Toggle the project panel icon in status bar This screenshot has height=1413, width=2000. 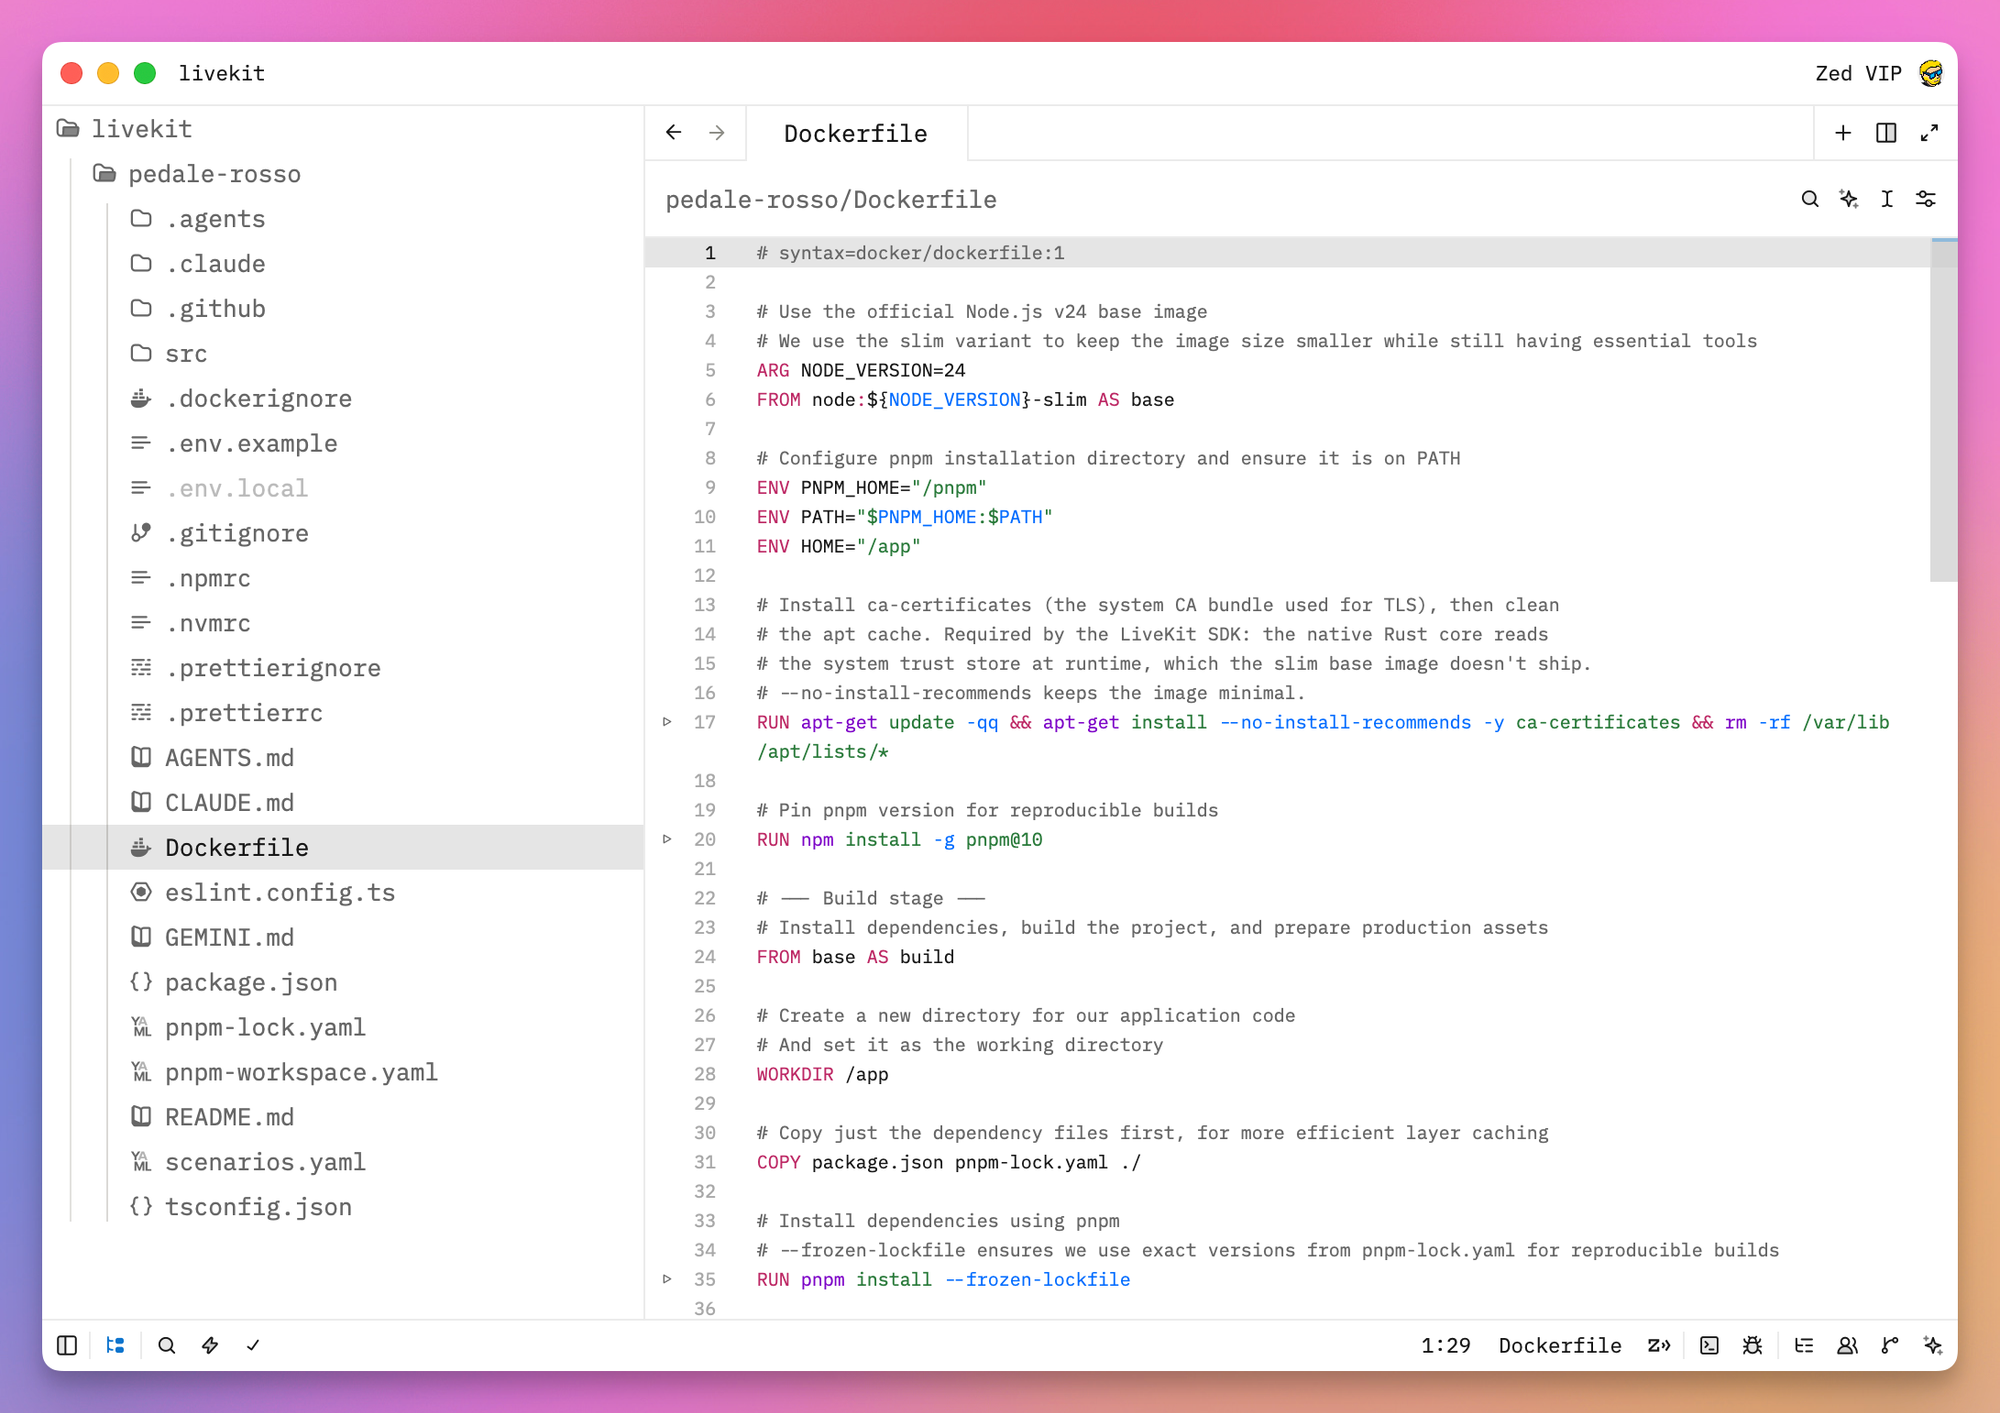(x=115, y=1345)
